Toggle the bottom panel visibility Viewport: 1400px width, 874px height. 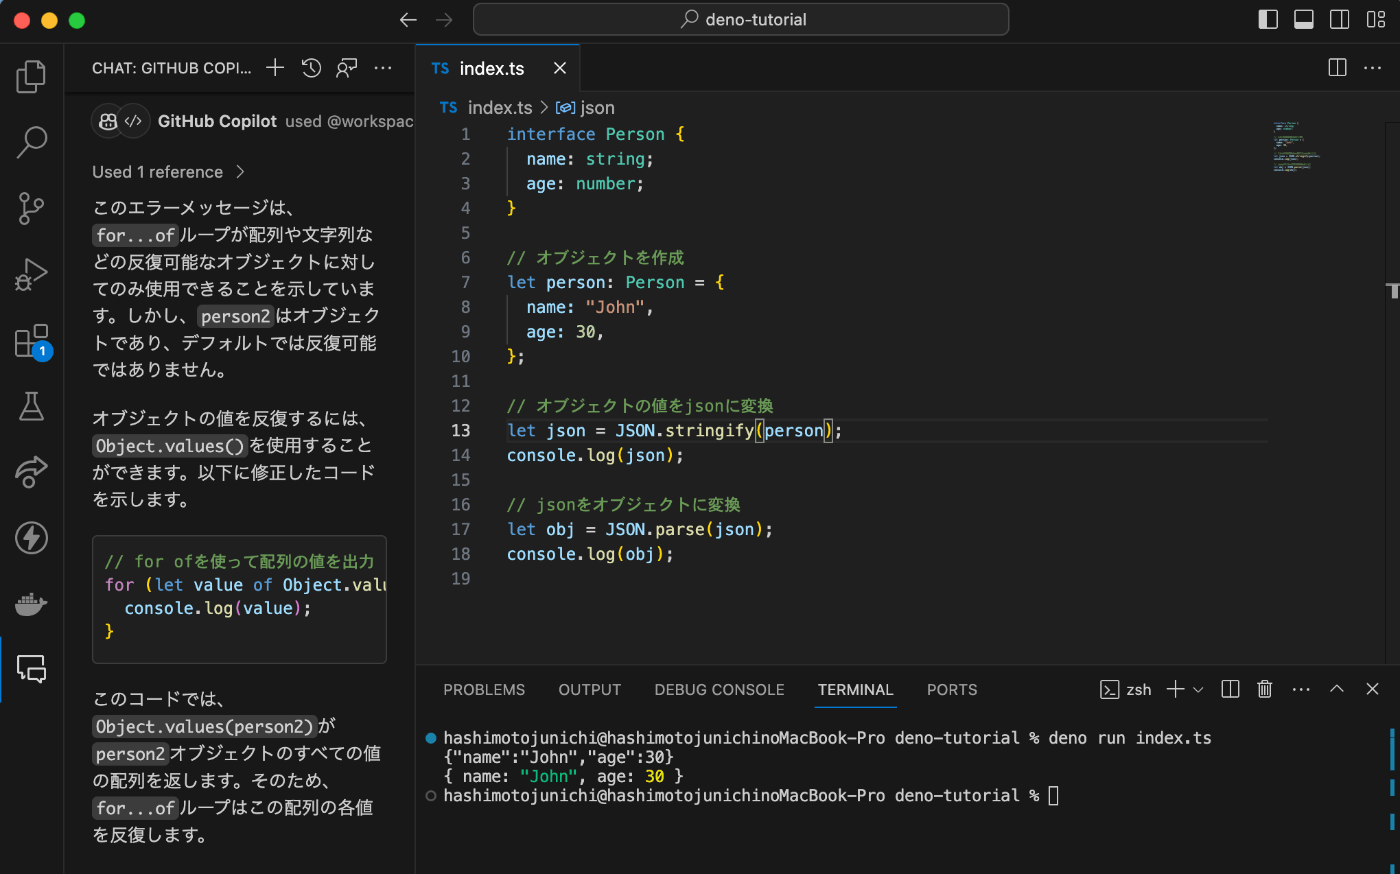coord(1304,19)
